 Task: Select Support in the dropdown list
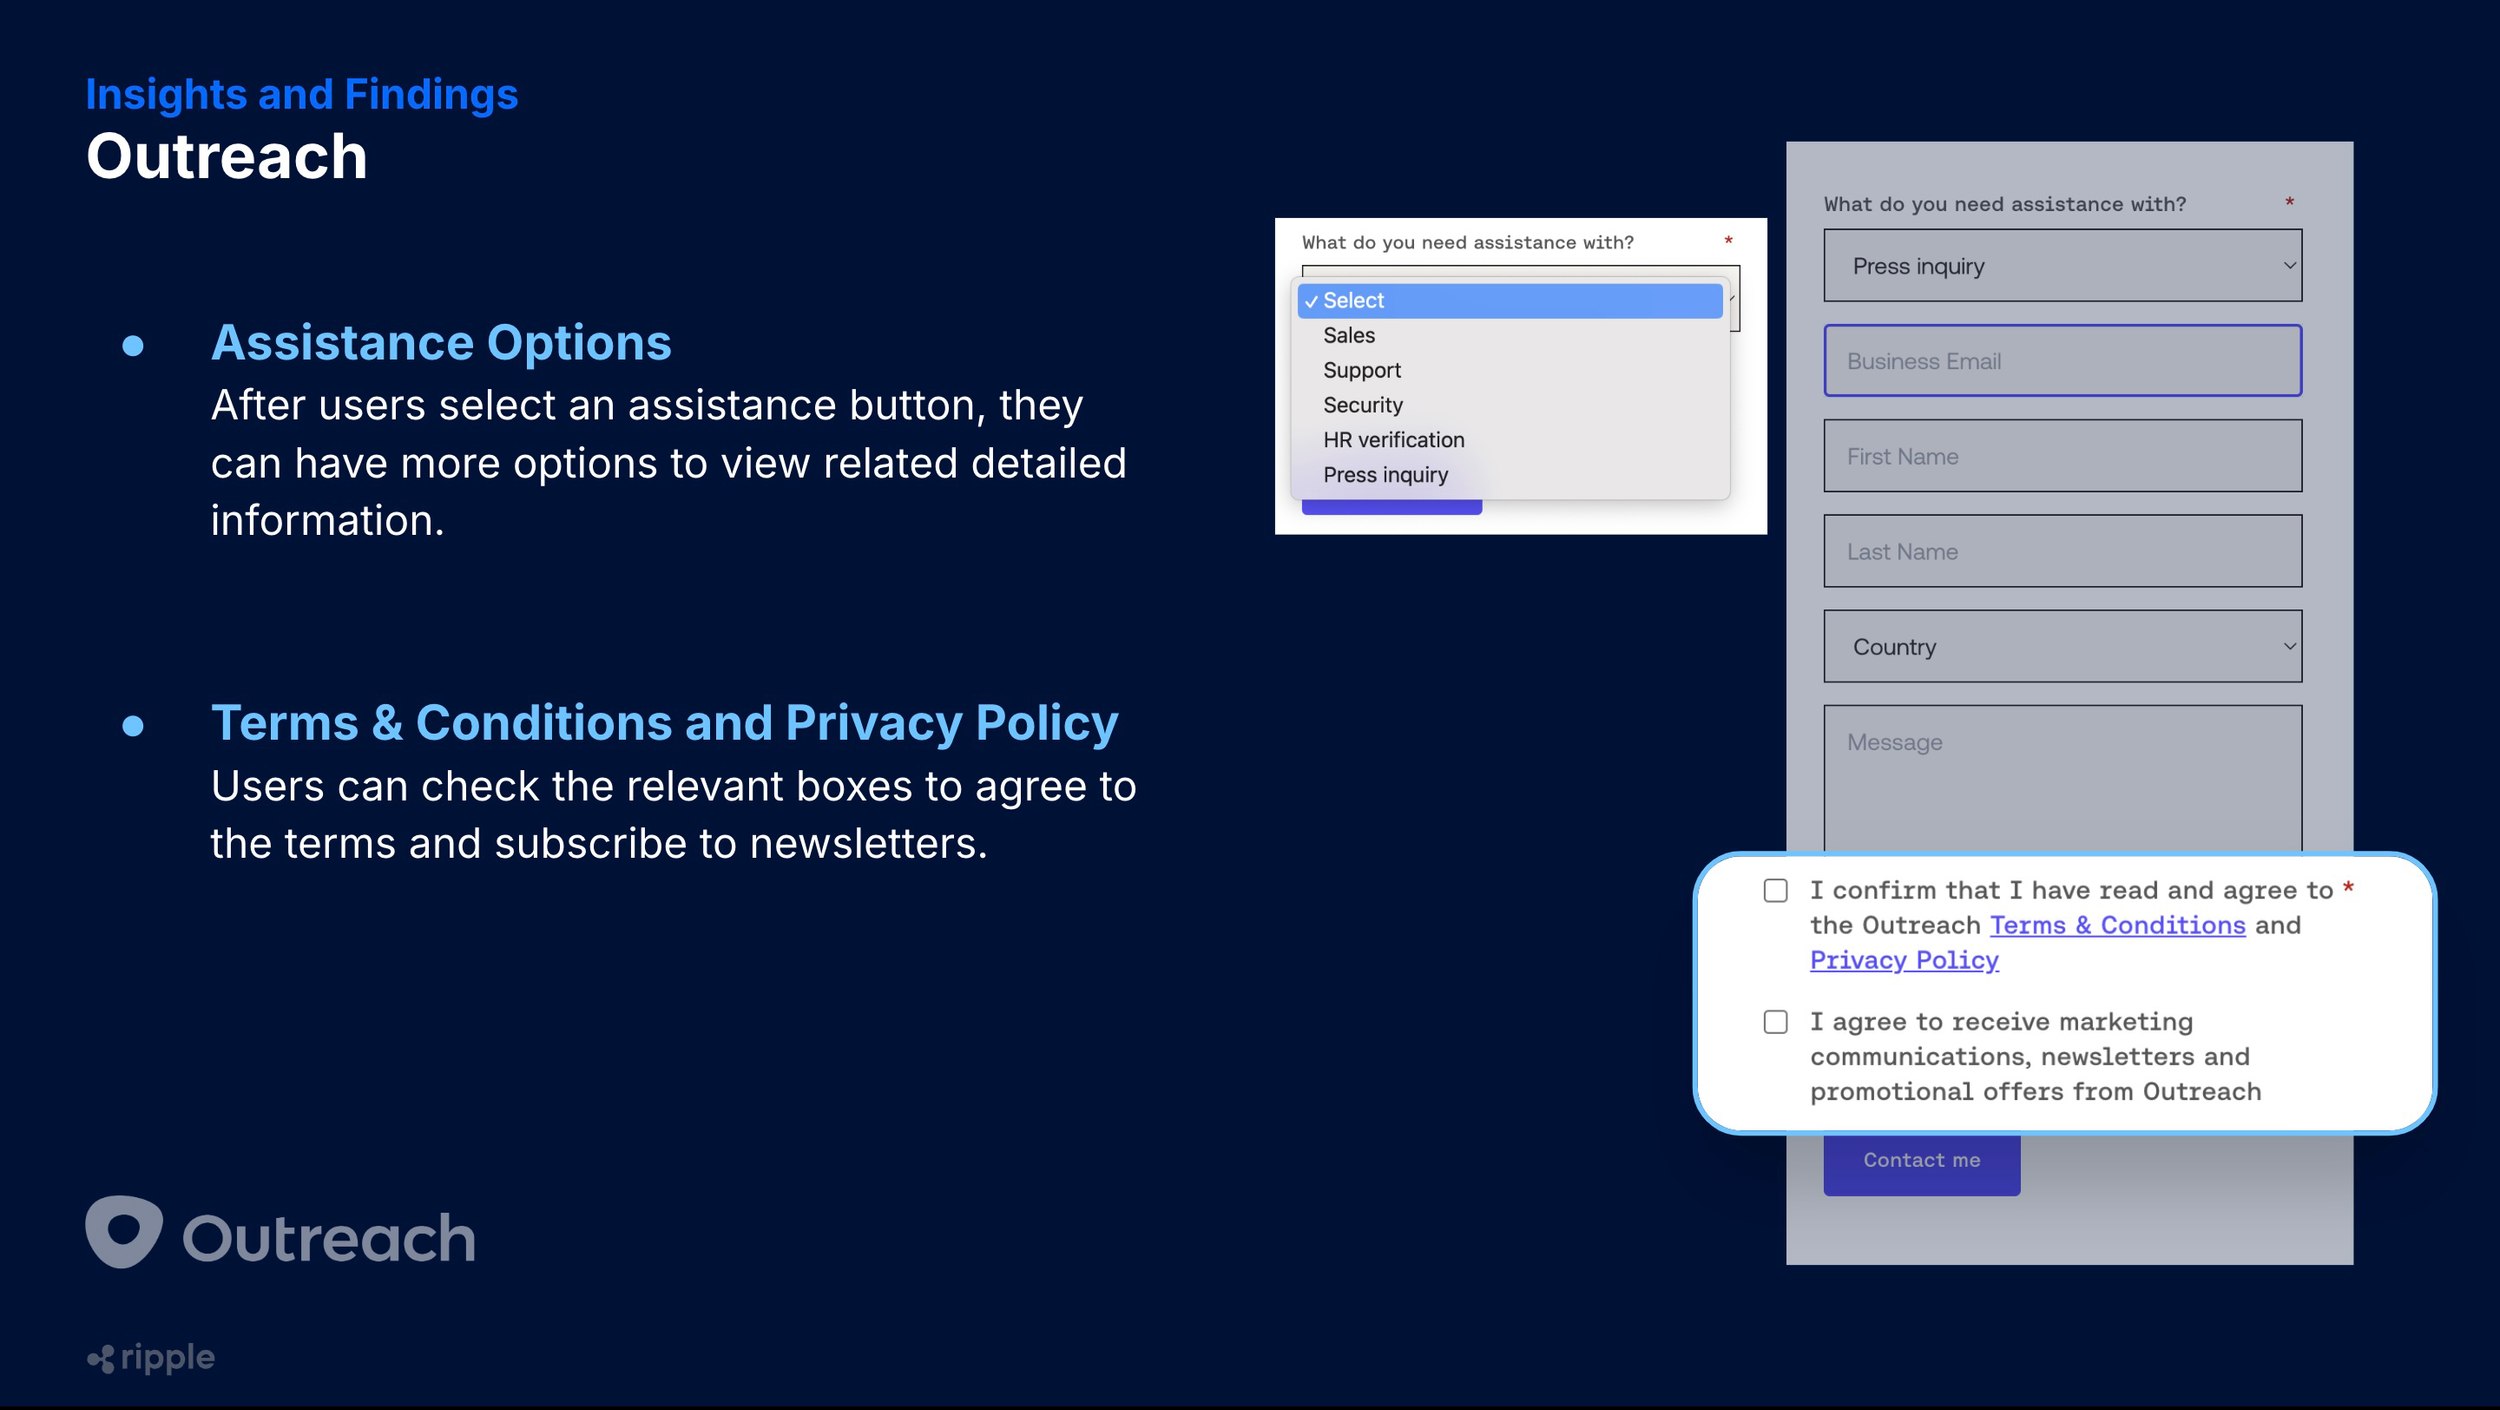[1362, 371]
